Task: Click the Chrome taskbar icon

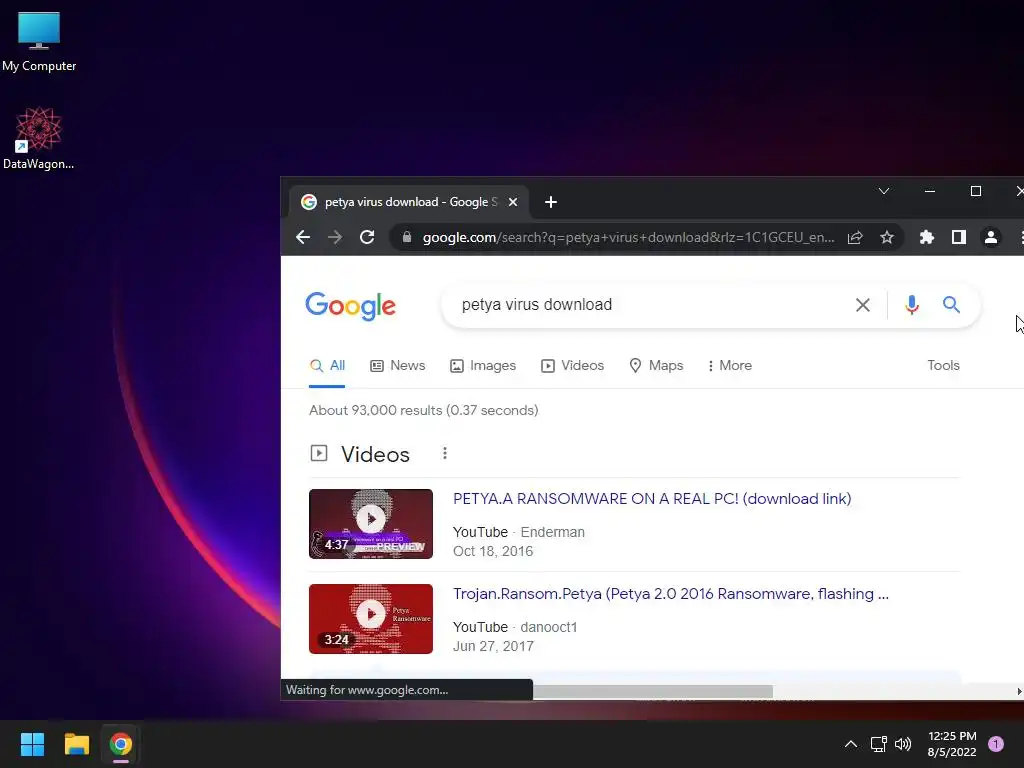Action: coord(121,744)
